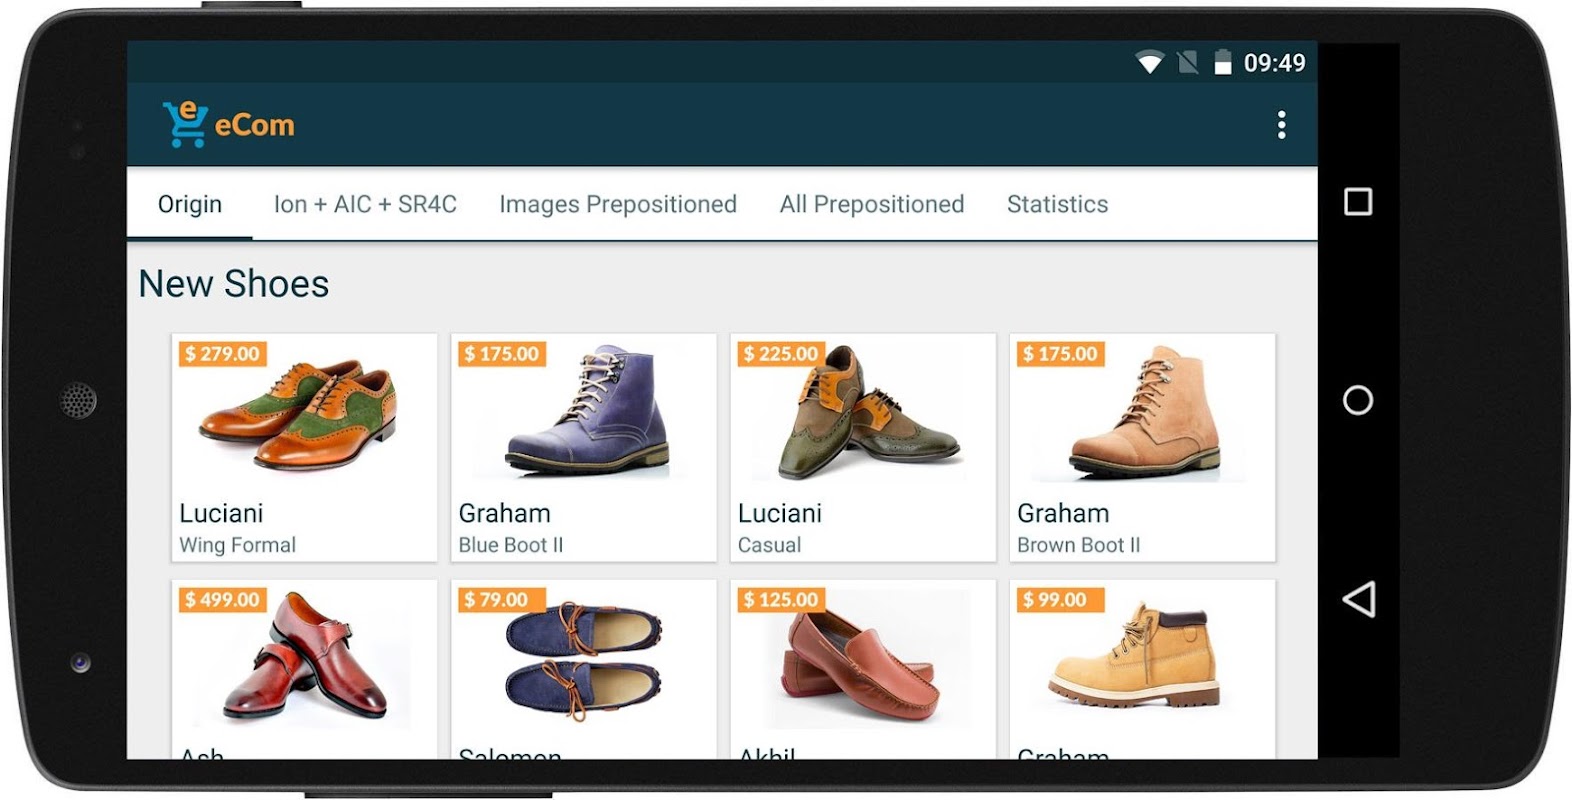Viewport: 1572px width, 800px height.
Task: Open the Luciani Wing Formal shoe image
Action: click(x=299, y=415)
